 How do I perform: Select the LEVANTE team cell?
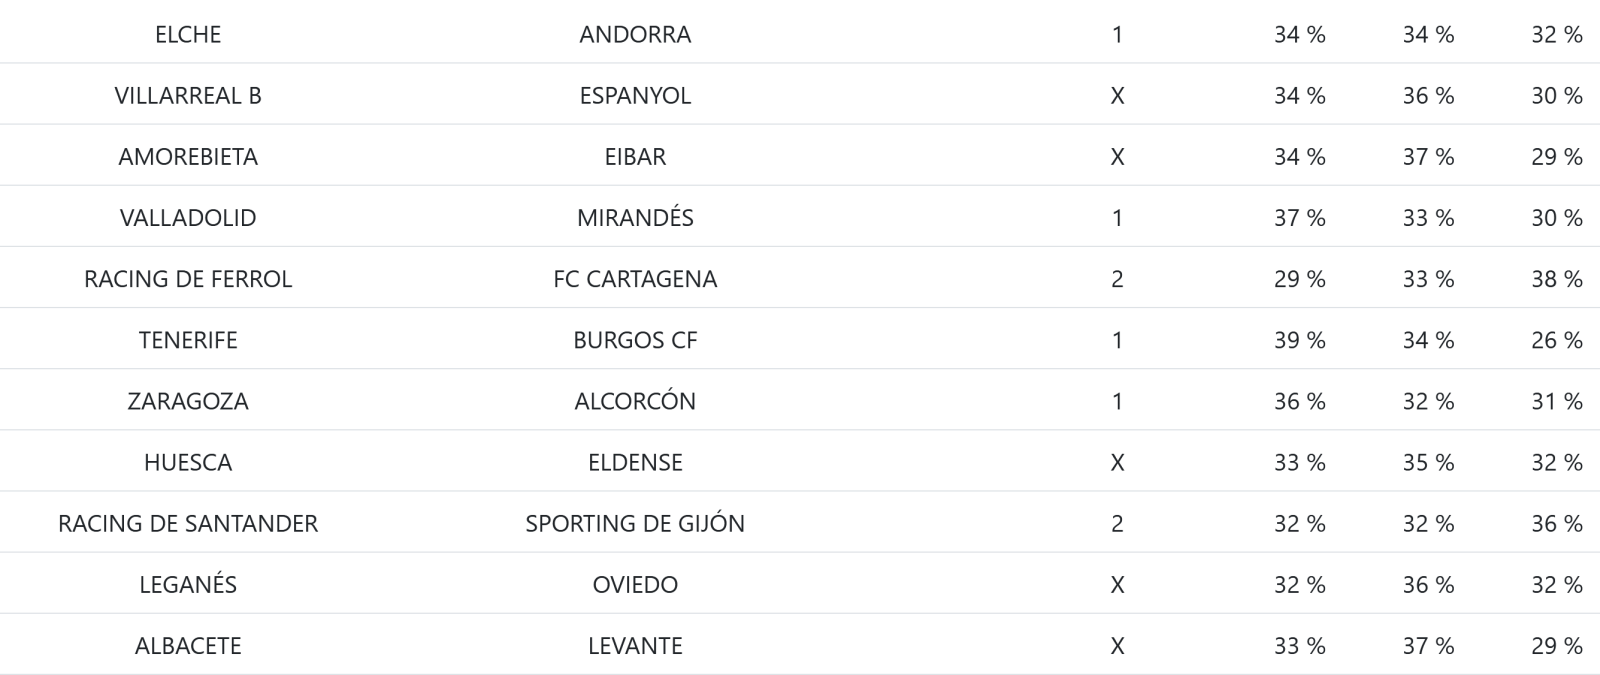[635, 645]
